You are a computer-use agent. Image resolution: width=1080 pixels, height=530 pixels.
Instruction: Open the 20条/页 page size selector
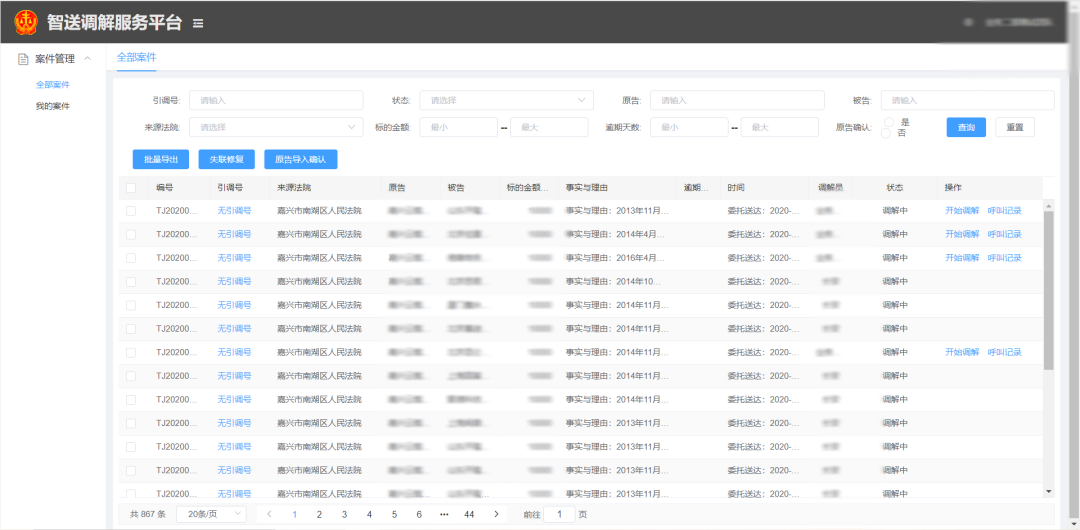211,514
